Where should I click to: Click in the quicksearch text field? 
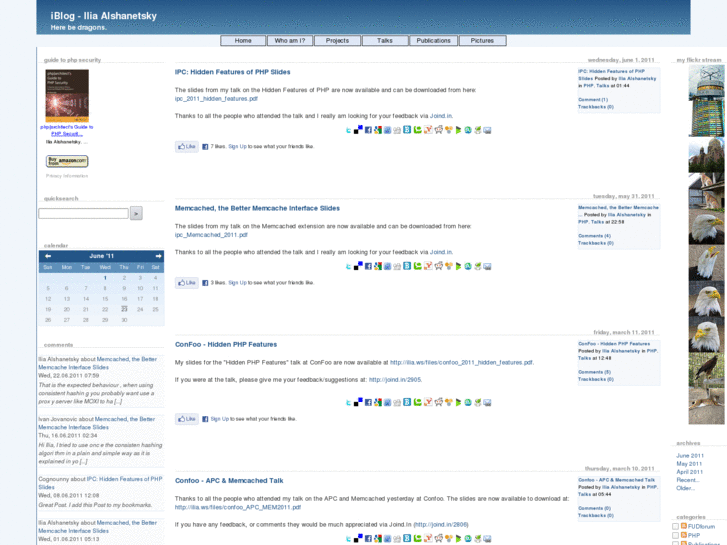83,213
